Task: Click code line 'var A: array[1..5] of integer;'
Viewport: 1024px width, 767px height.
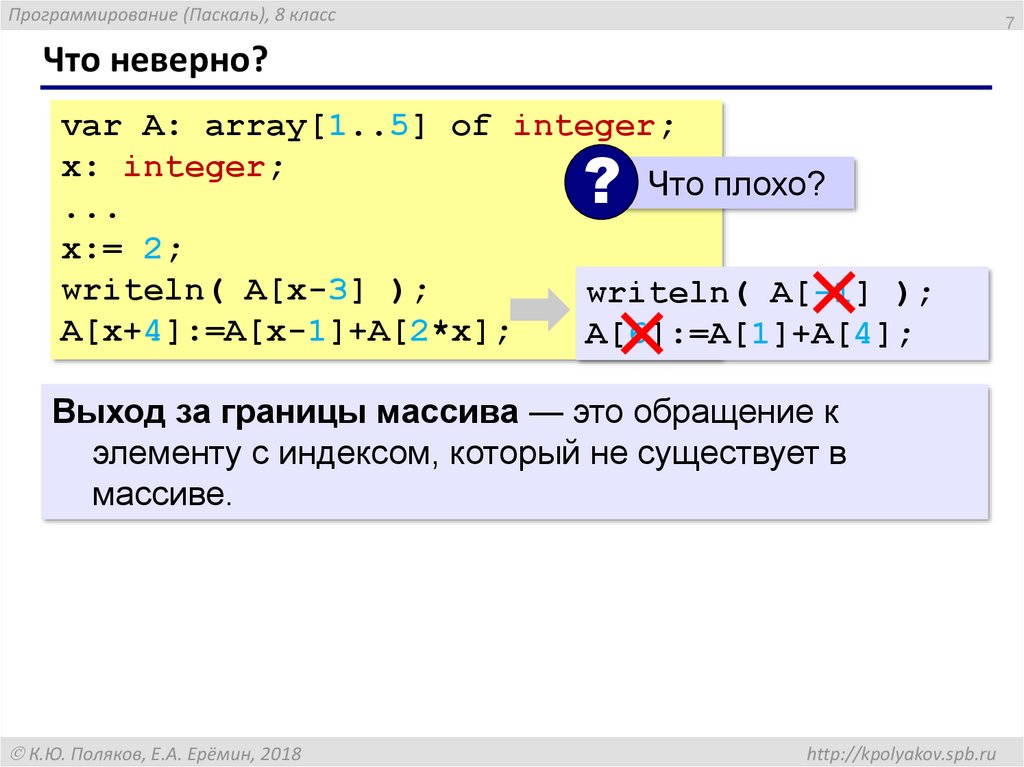Action: tap(368, 125)
